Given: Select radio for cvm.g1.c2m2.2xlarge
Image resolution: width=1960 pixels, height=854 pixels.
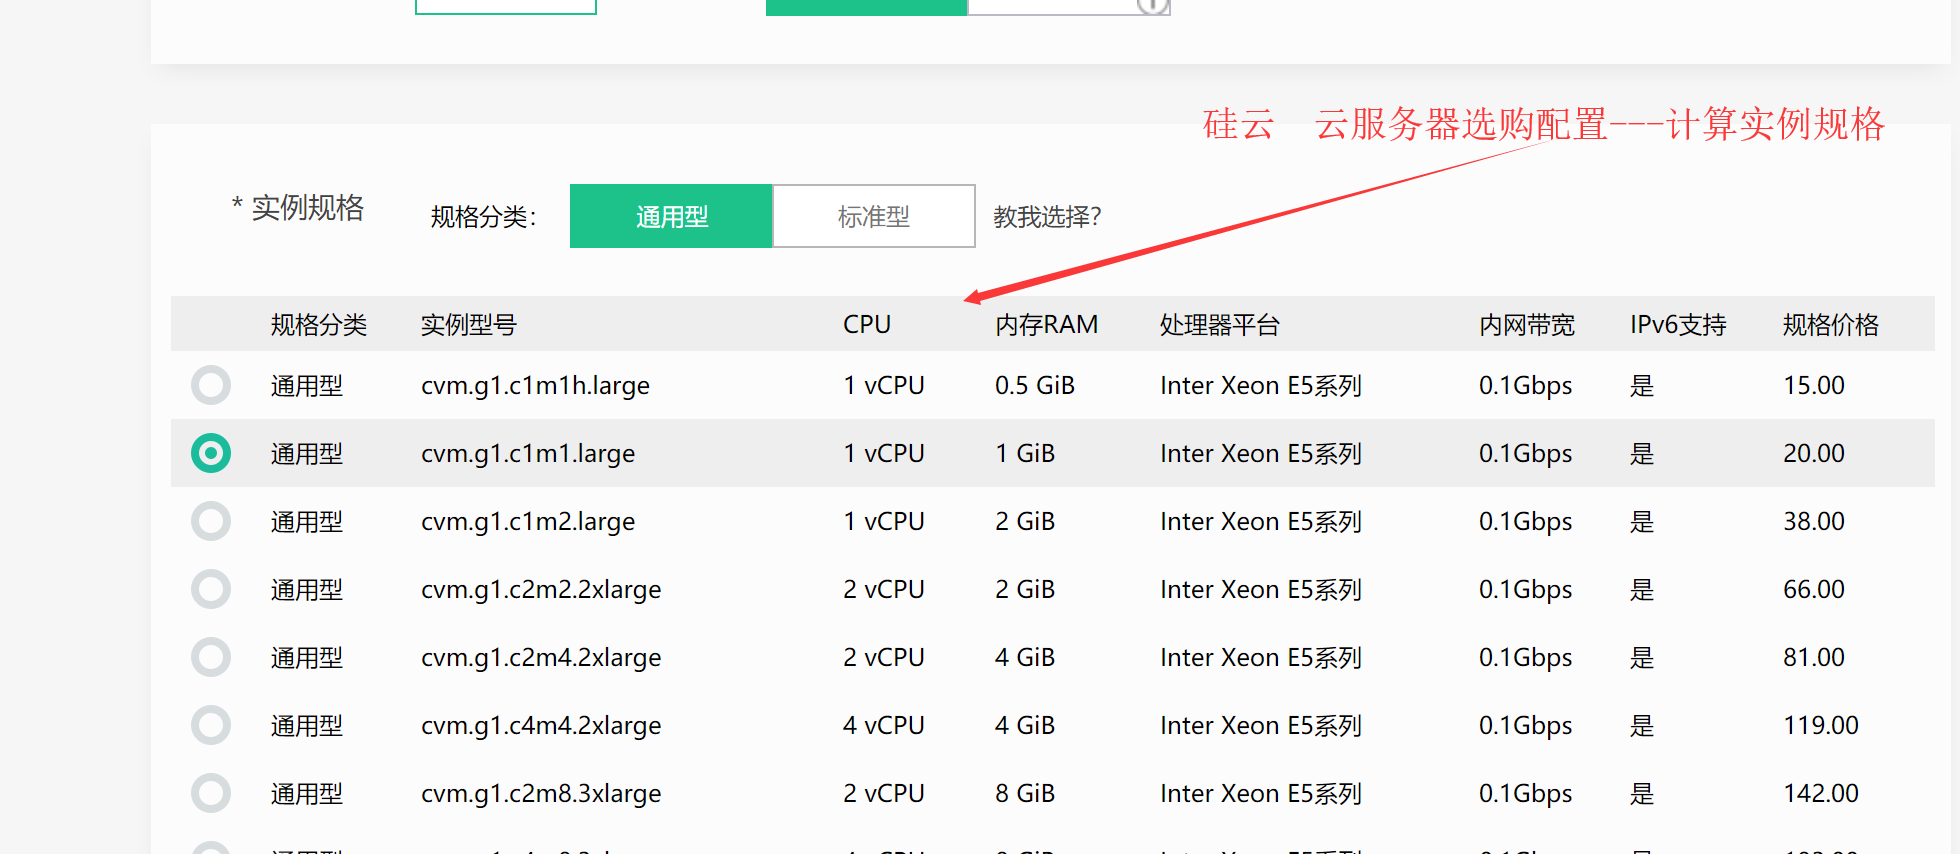Looking at the screenshot, I should click(211, 589).
